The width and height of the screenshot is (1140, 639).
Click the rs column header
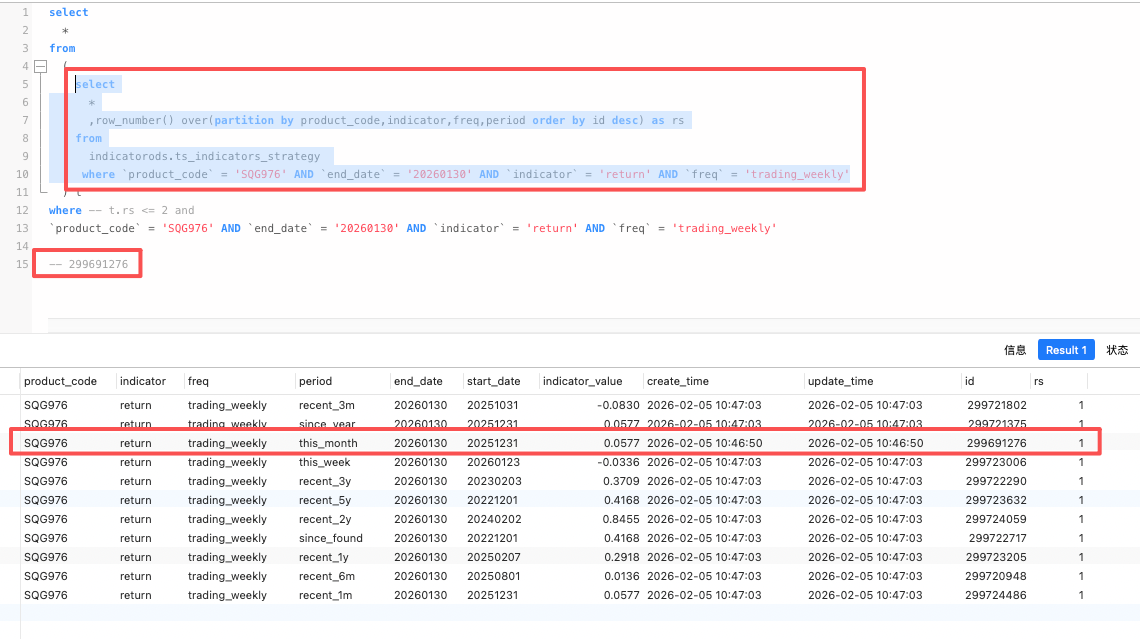(1042, 381)
